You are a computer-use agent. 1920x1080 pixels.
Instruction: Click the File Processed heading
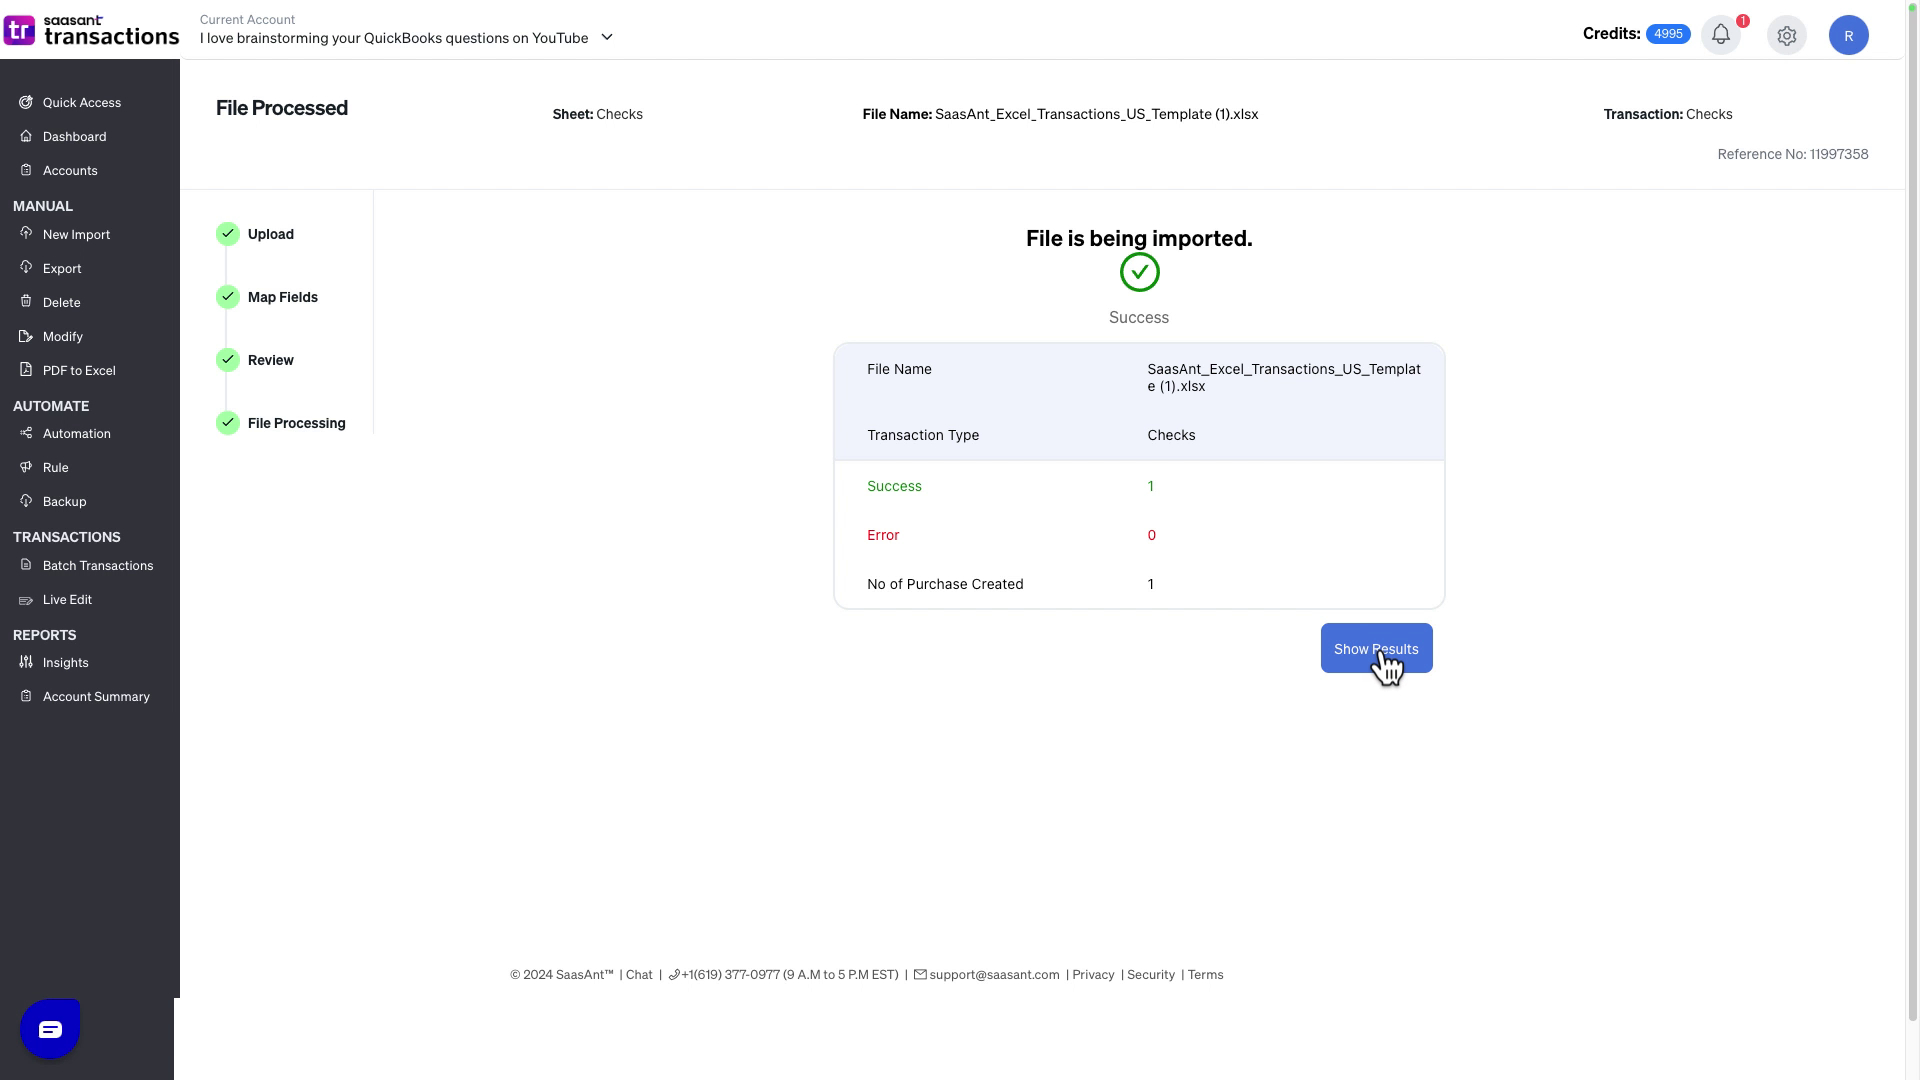pos(282,108)
